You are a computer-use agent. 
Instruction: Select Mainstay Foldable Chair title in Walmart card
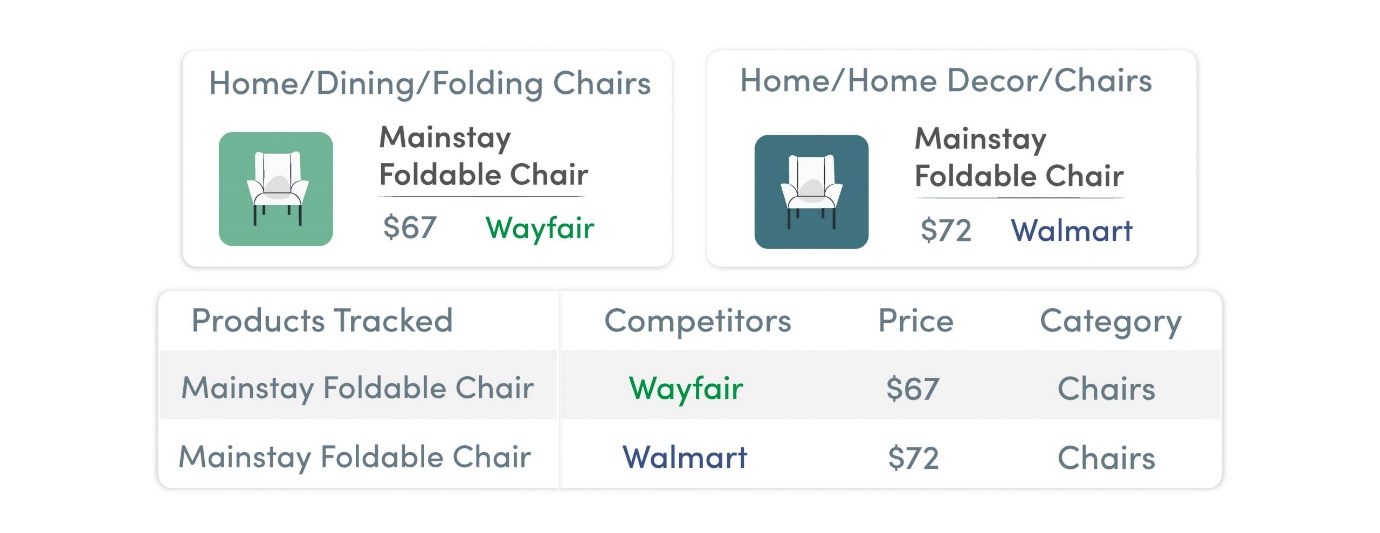tap(1019, 157)
